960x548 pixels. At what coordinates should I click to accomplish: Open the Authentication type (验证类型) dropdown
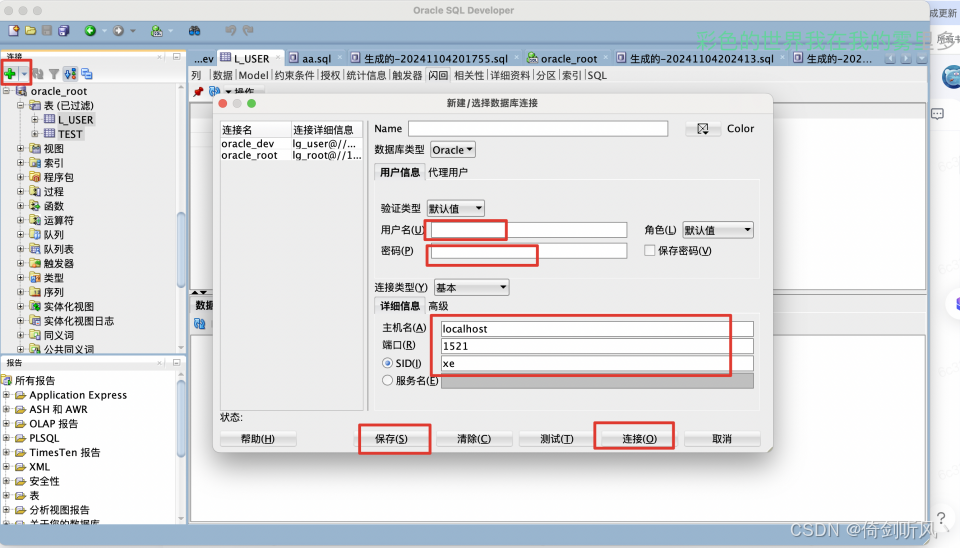[x=456, y=209]
